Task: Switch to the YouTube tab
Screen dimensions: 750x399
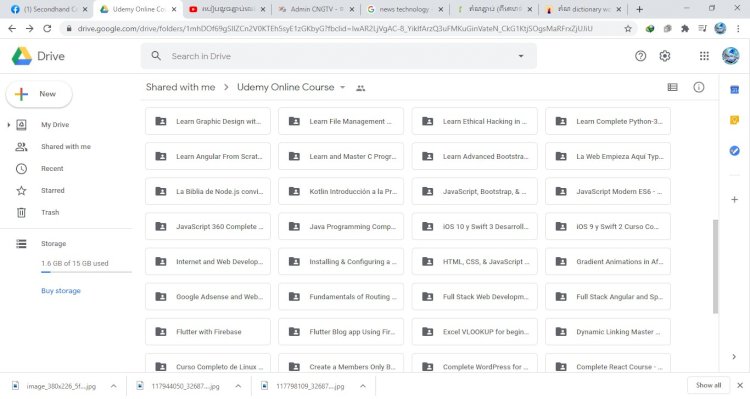Action: point(226,9)
